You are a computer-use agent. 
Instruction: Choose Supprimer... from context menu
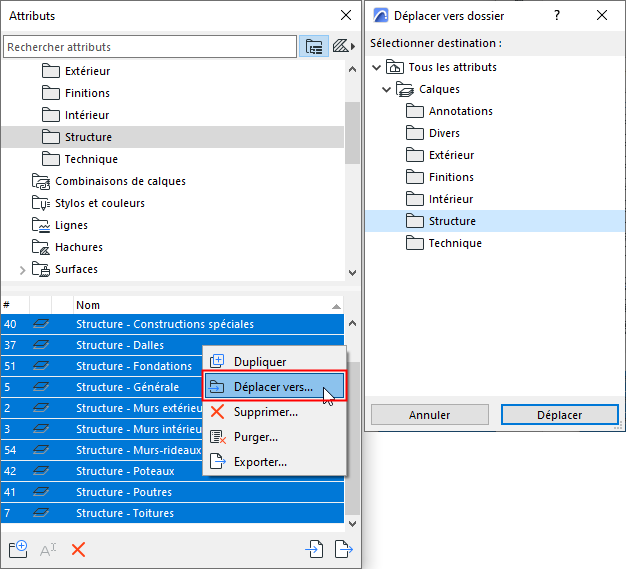pyautogui.click(x=274, y=412)
